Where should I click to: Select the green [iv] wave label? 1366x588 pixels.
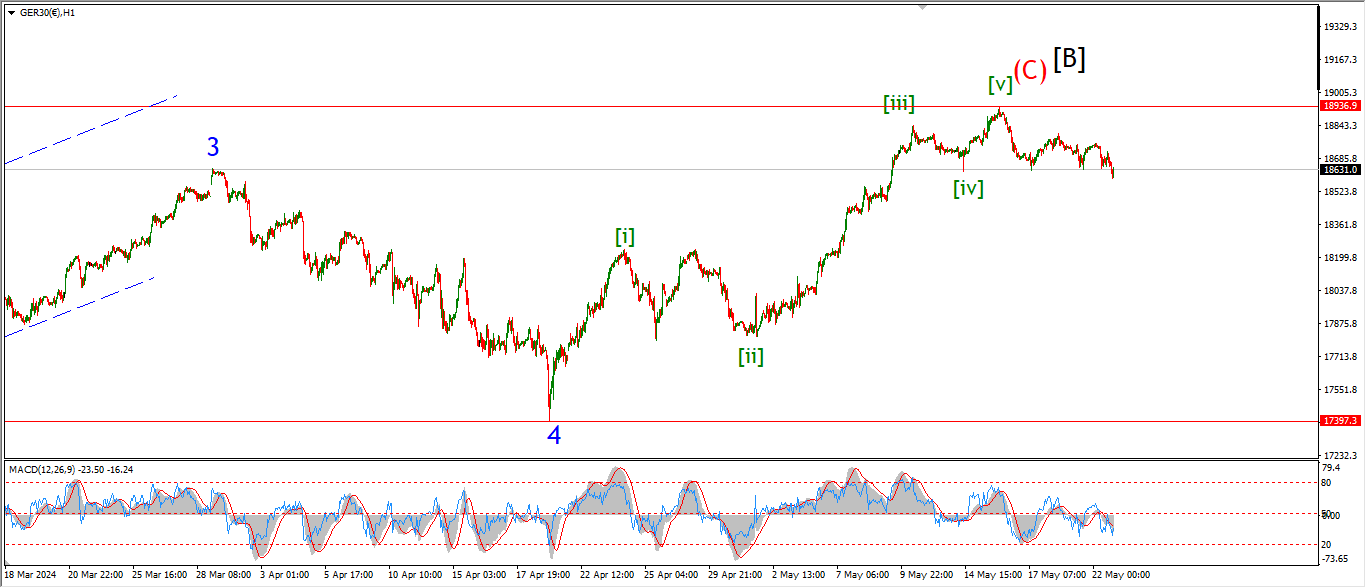[968, 188]
